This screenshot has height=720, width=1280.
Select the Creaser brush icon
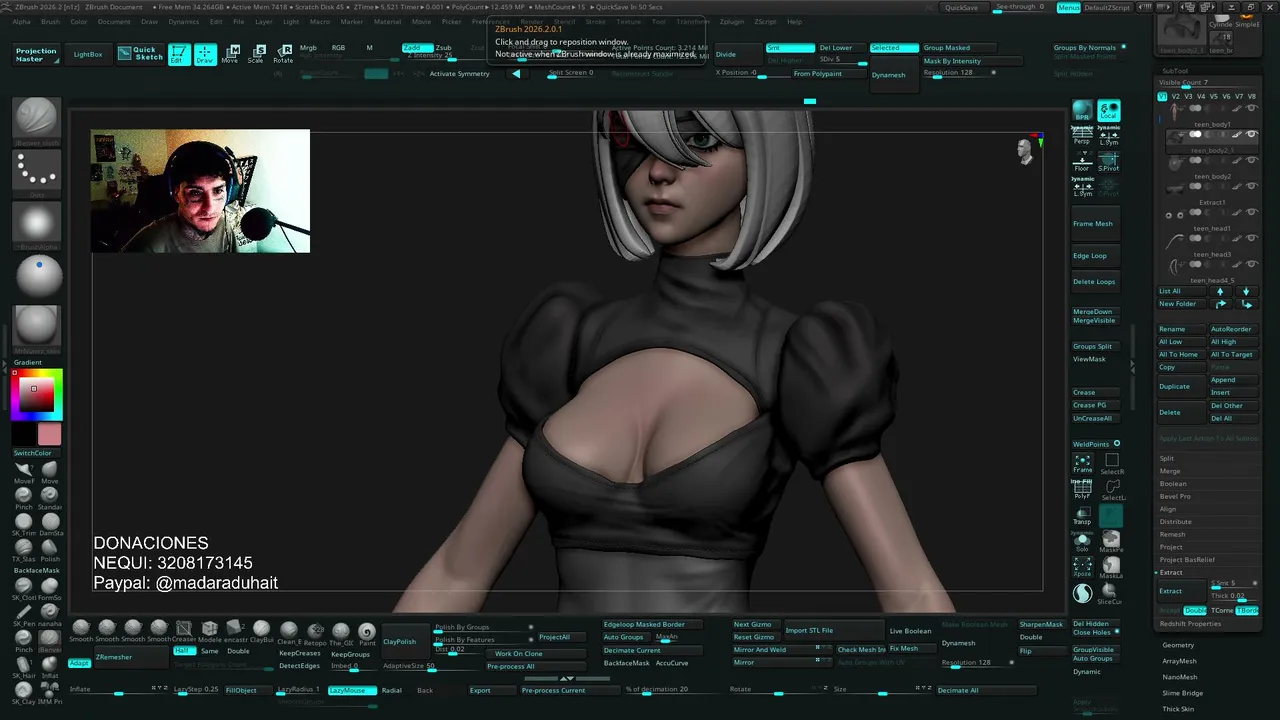(x=184, y=631)
